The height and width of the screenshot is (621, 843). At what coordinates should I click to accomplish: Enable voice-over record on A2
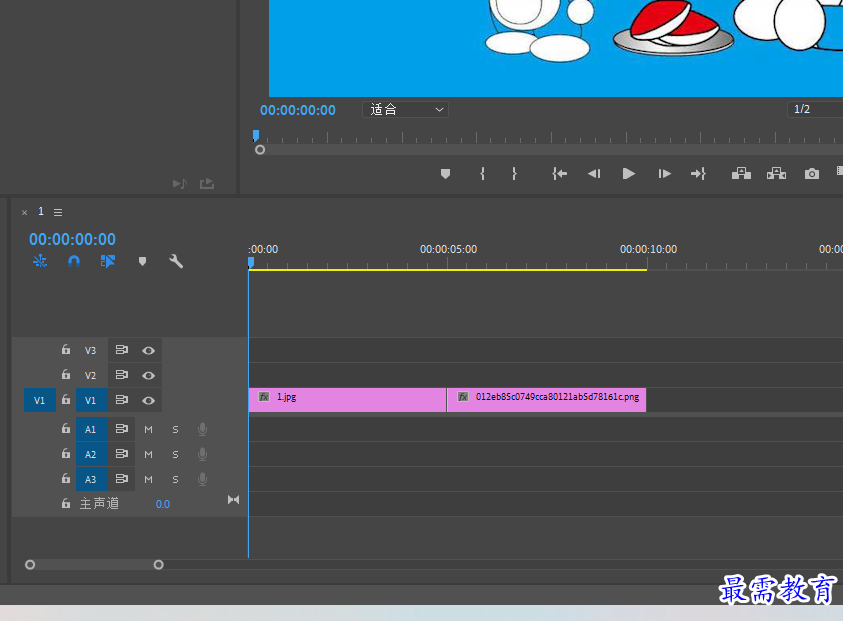(x=203, y=454)
